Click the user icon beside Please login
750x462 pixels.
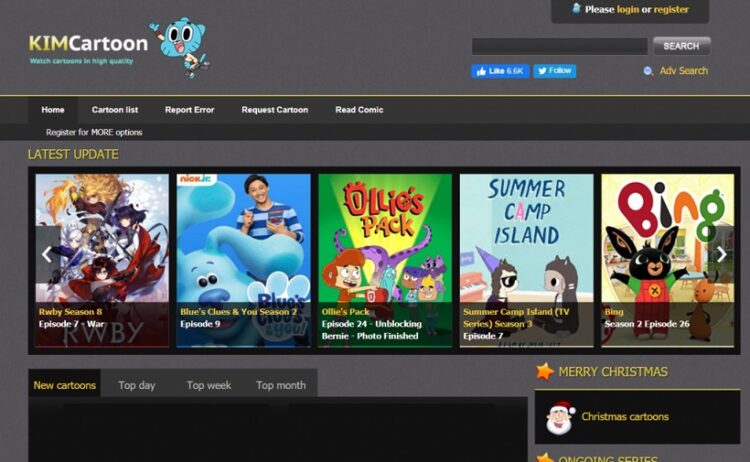pyautogui.click(x=576, y=8)
